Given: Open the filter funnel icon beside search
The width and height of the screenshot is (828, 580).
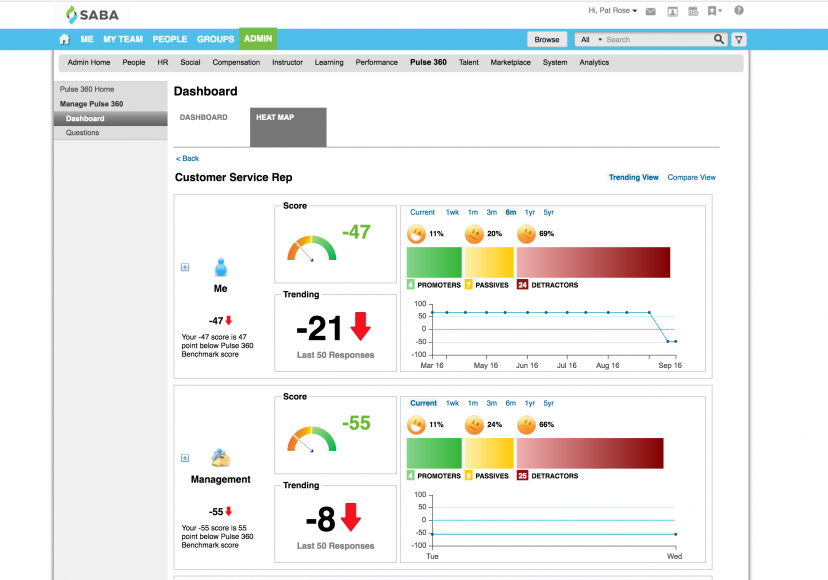Looking at the screenshot, I should [x=738, y=39].
